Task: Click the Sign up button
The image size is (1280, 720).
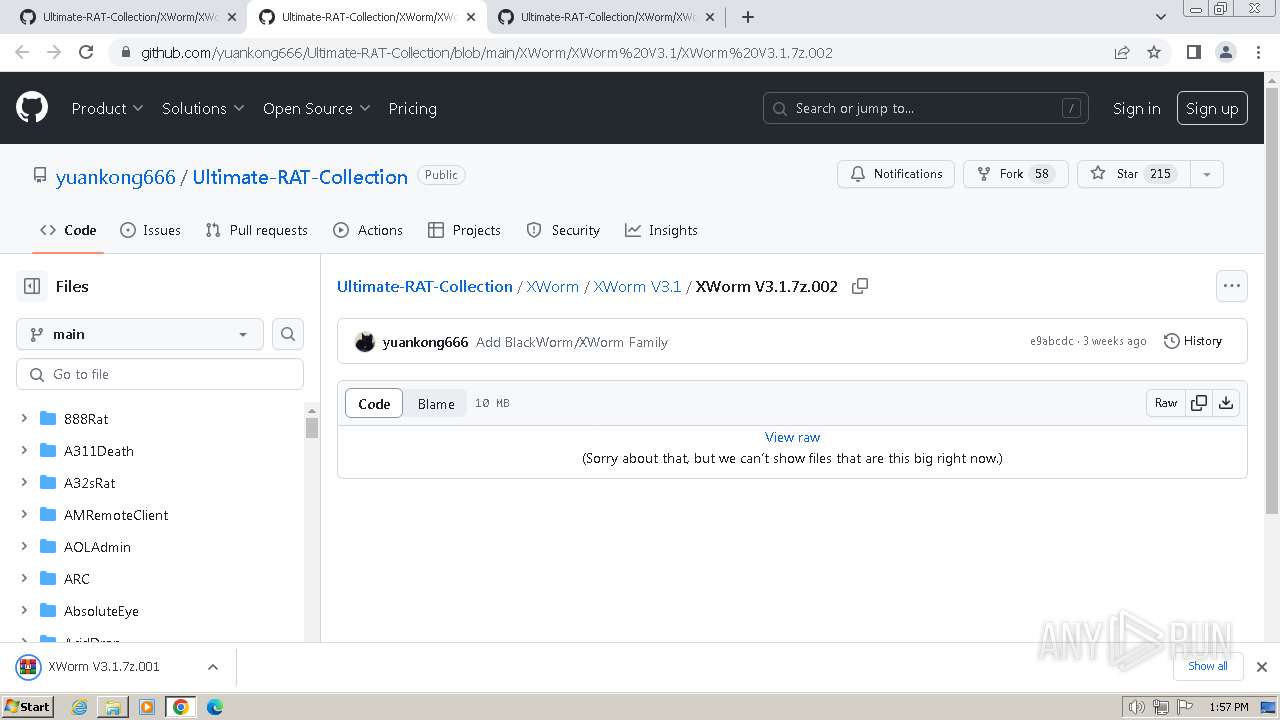Action: point(1212,108)
